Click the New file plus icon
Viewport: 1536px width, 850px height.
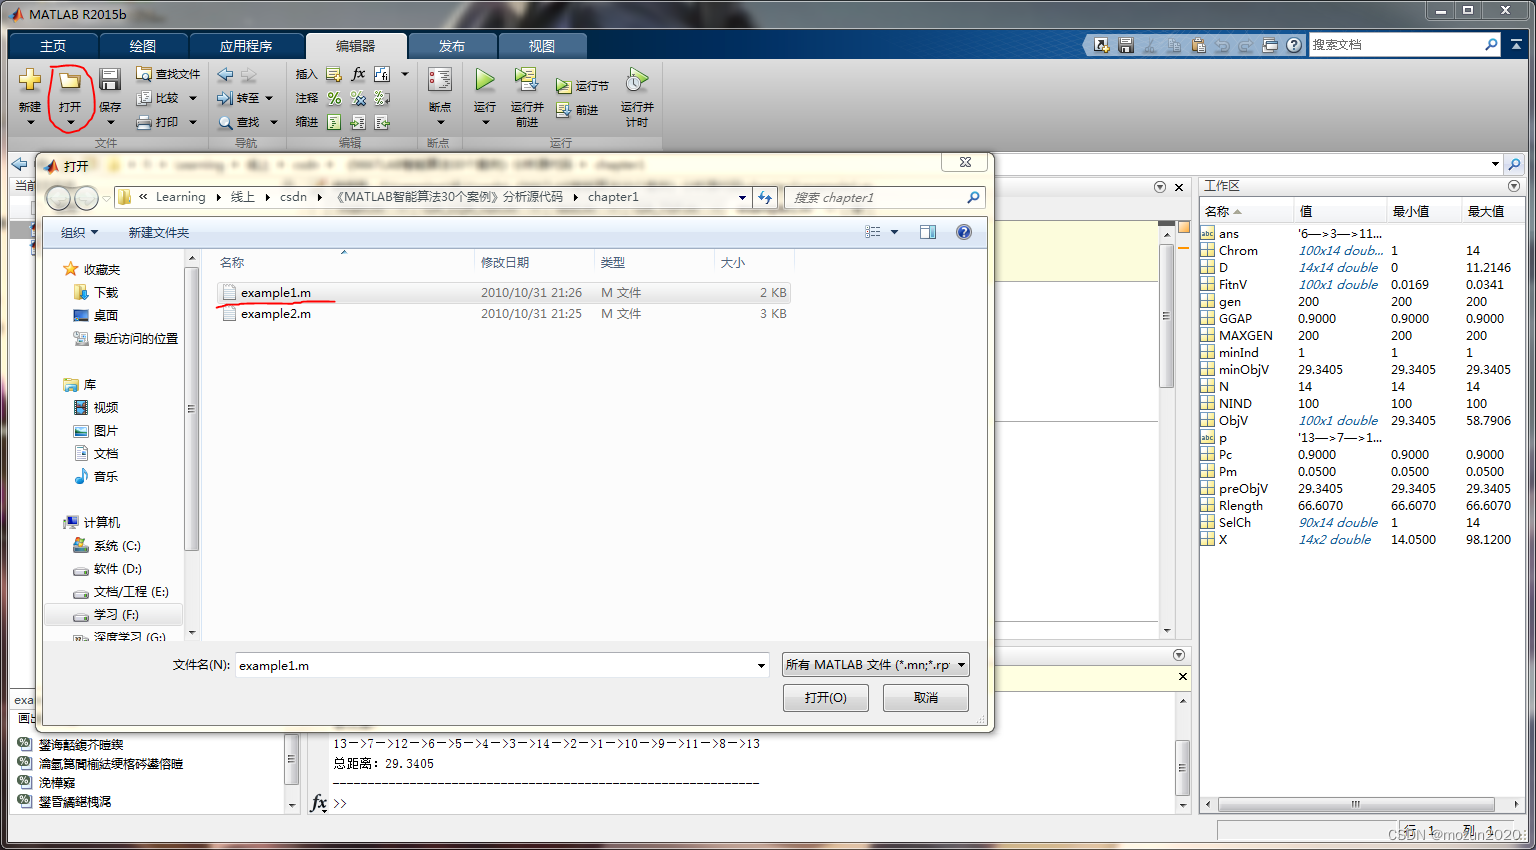point(30,80)
